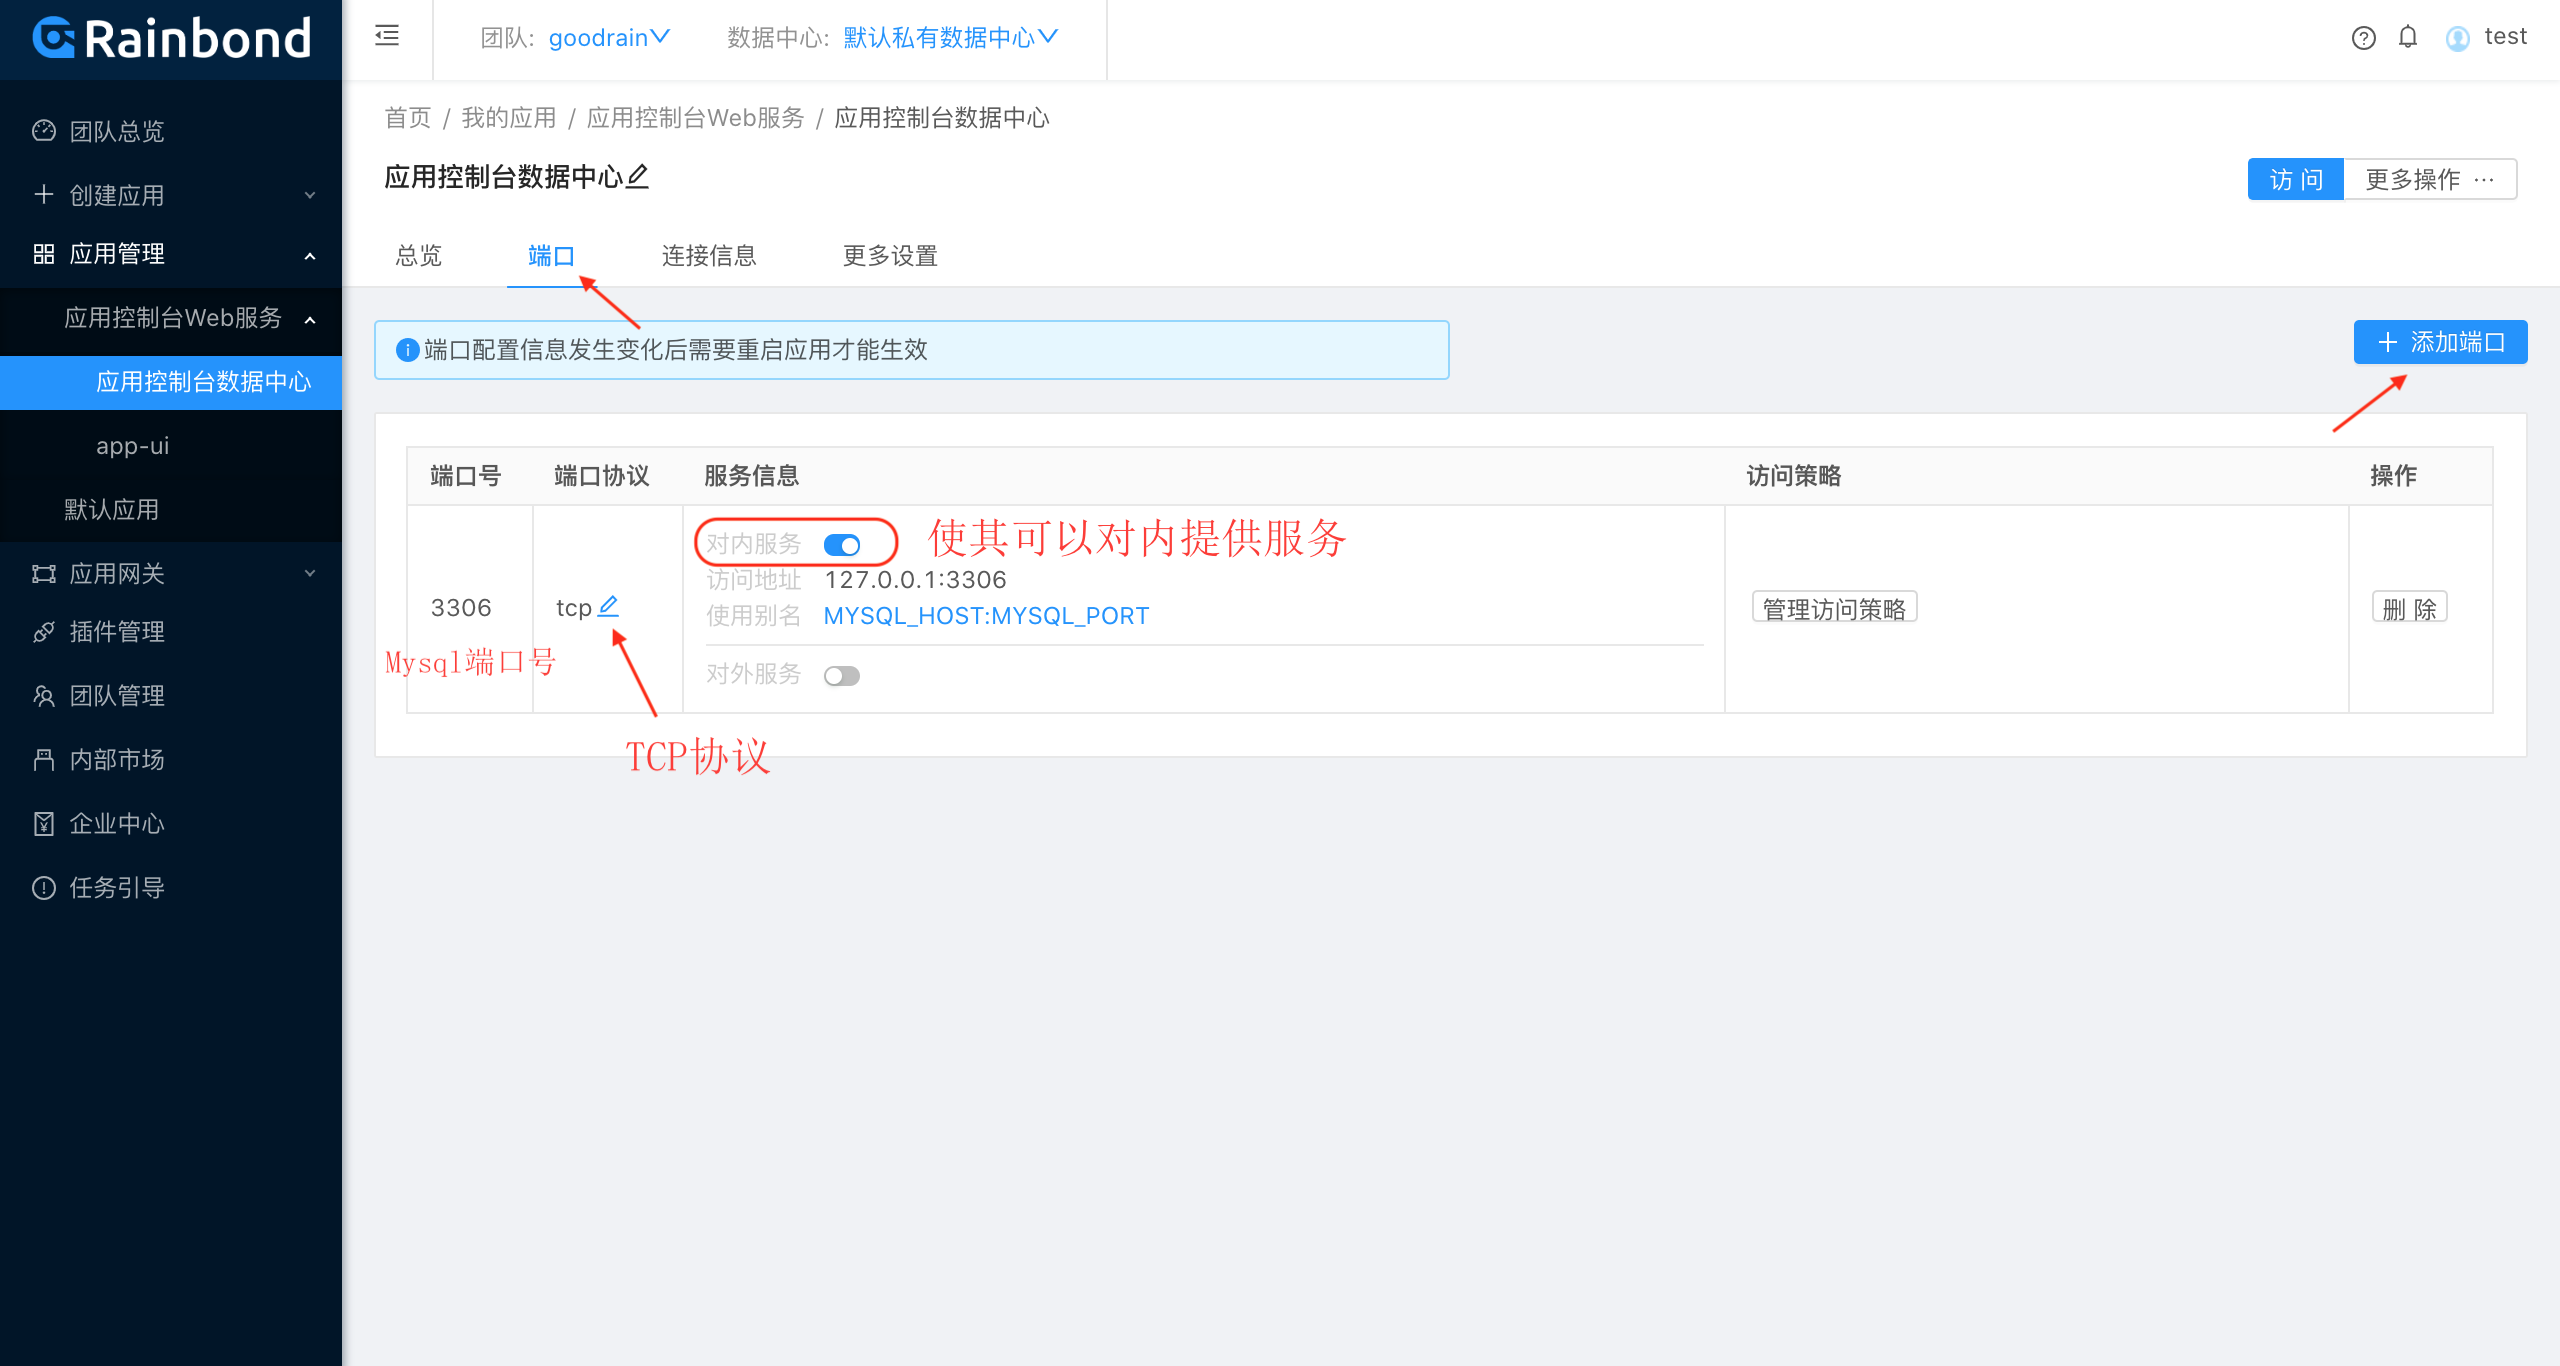Click the 访问 button
Viewport: 2560px width, 1366px height.
pyautogui.click(x=2296, y=180)
